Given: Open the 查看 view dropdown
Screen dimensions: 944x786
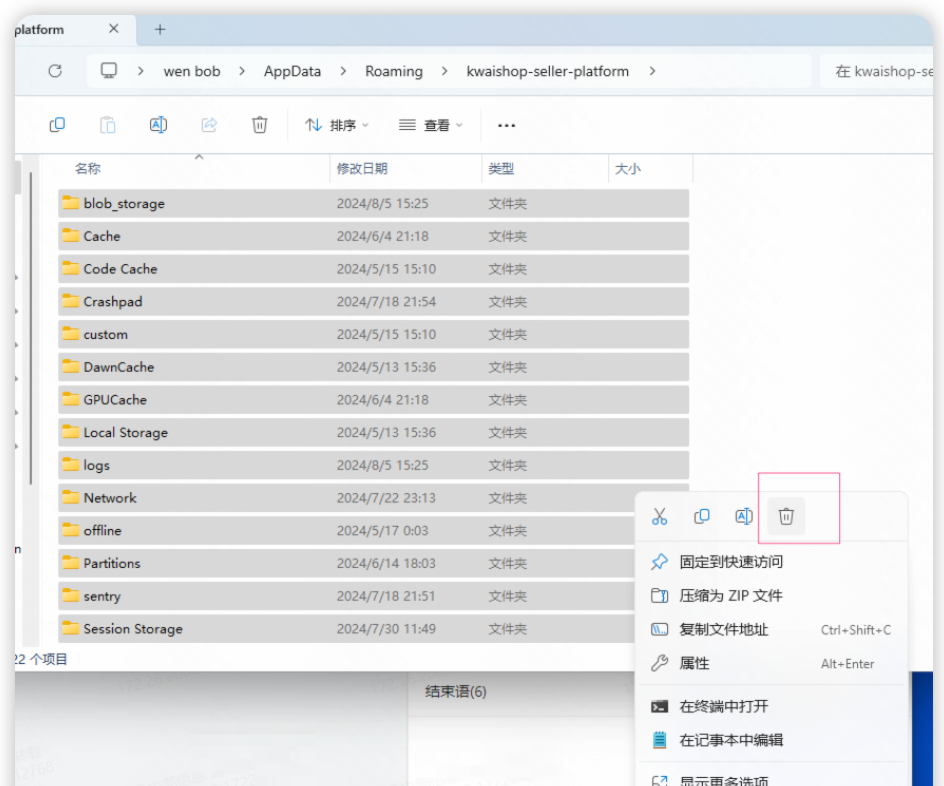Looking at the screenshot, I should (431, 125).
